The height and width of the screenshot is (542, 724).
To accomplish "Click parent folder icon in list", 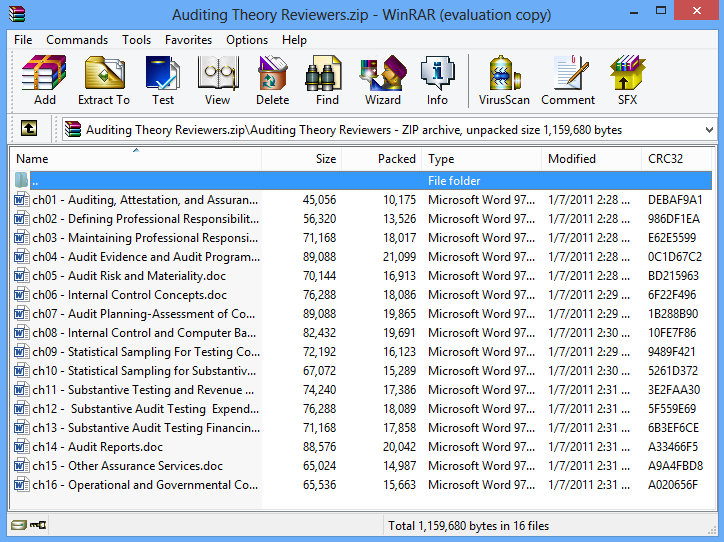I will [21, 181].
